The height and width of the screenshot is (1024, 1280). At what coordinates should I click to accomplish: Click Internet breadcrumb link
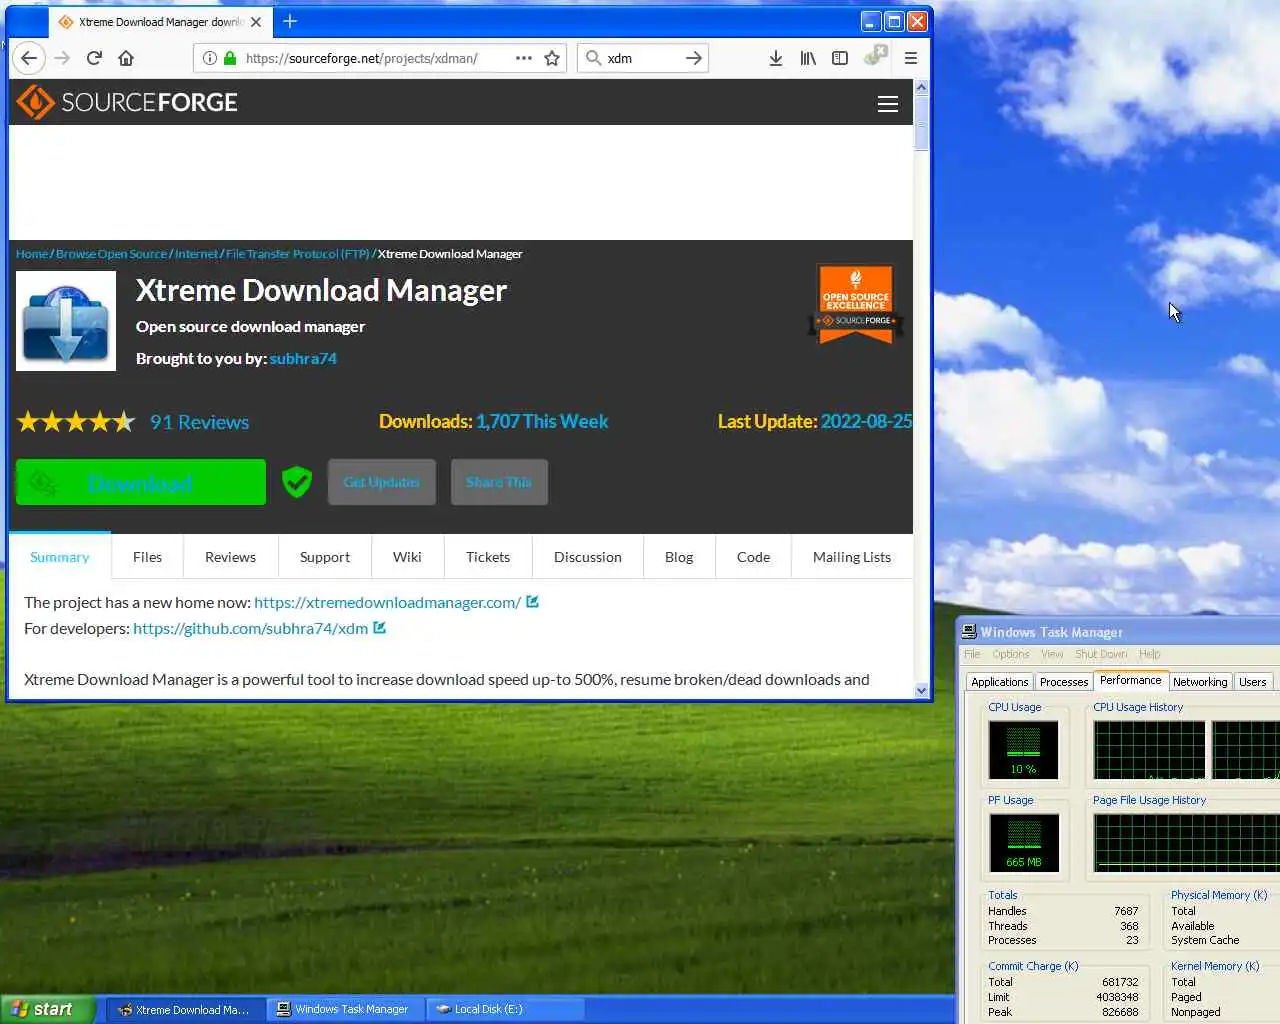196,254
